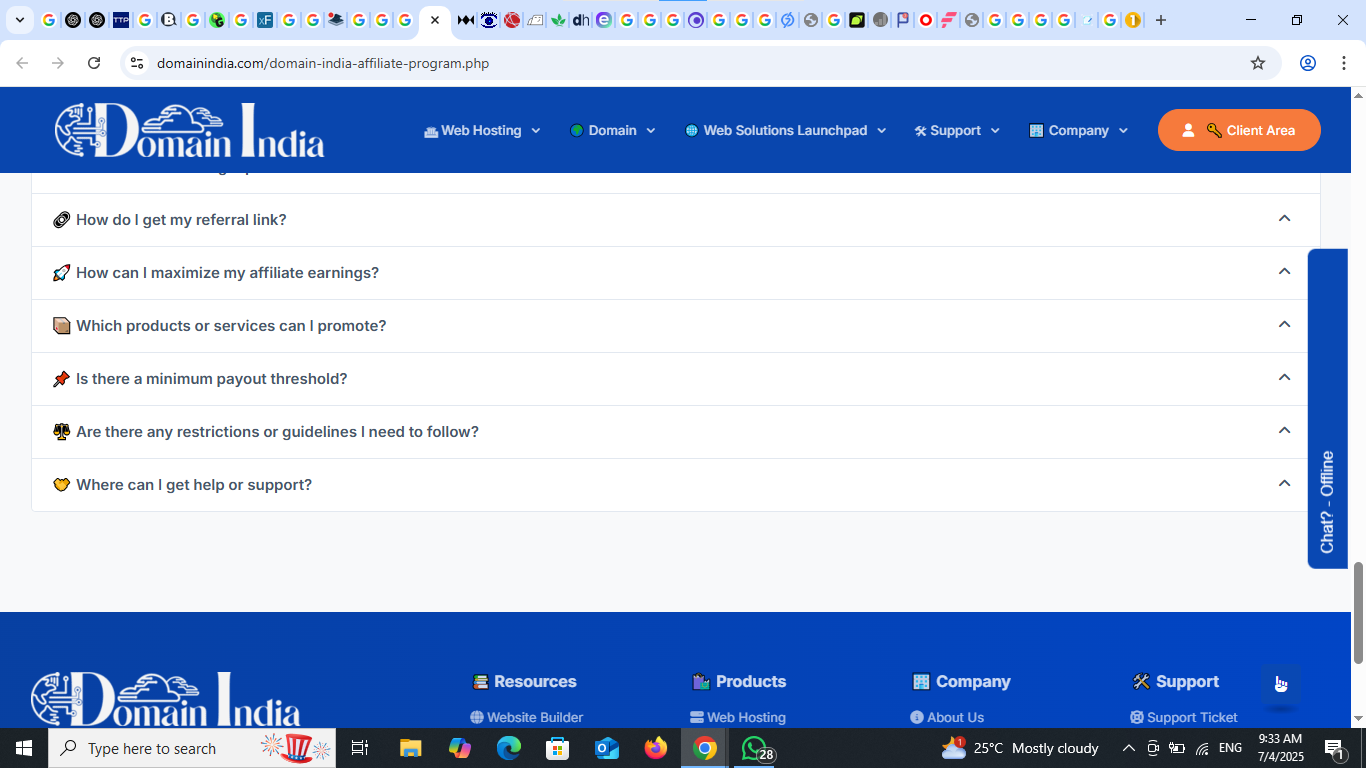Viewport: 1366px width, 768px height.
Task: Open the tab search dropdown arrow
Action: [19, 20]
